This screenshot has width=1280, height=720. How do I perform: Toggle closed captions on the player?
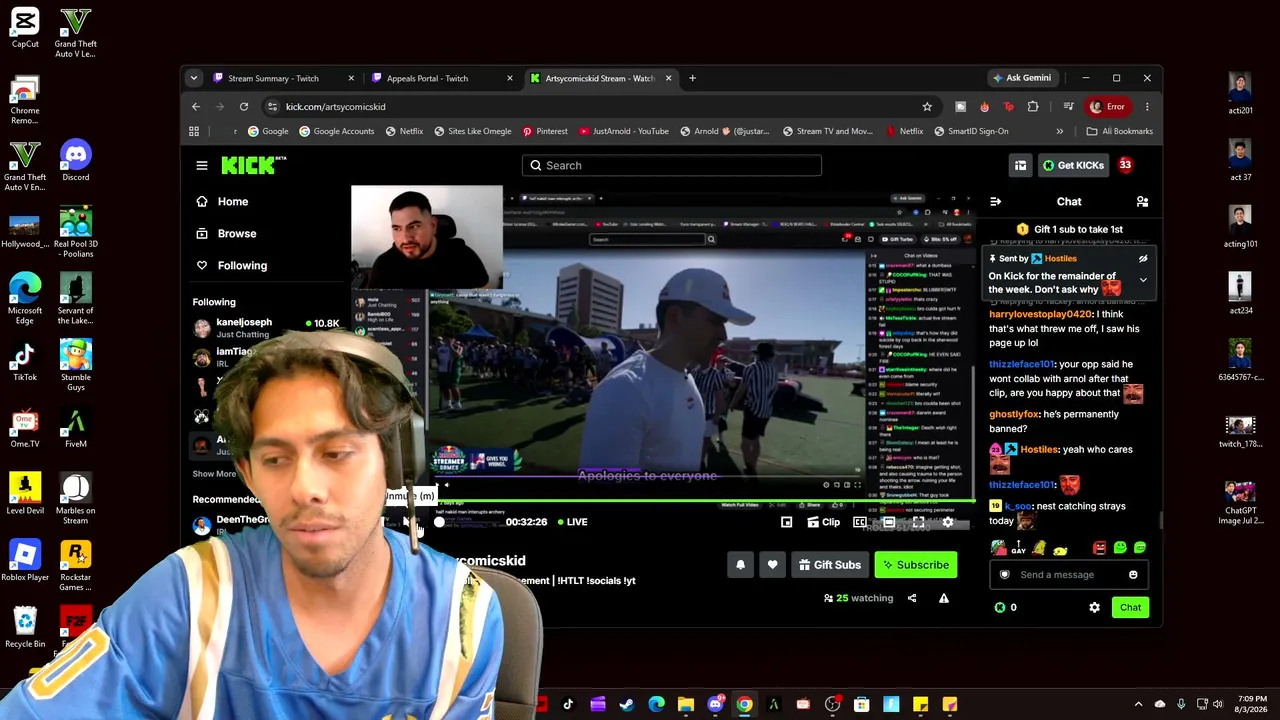(x=860, y=522)
